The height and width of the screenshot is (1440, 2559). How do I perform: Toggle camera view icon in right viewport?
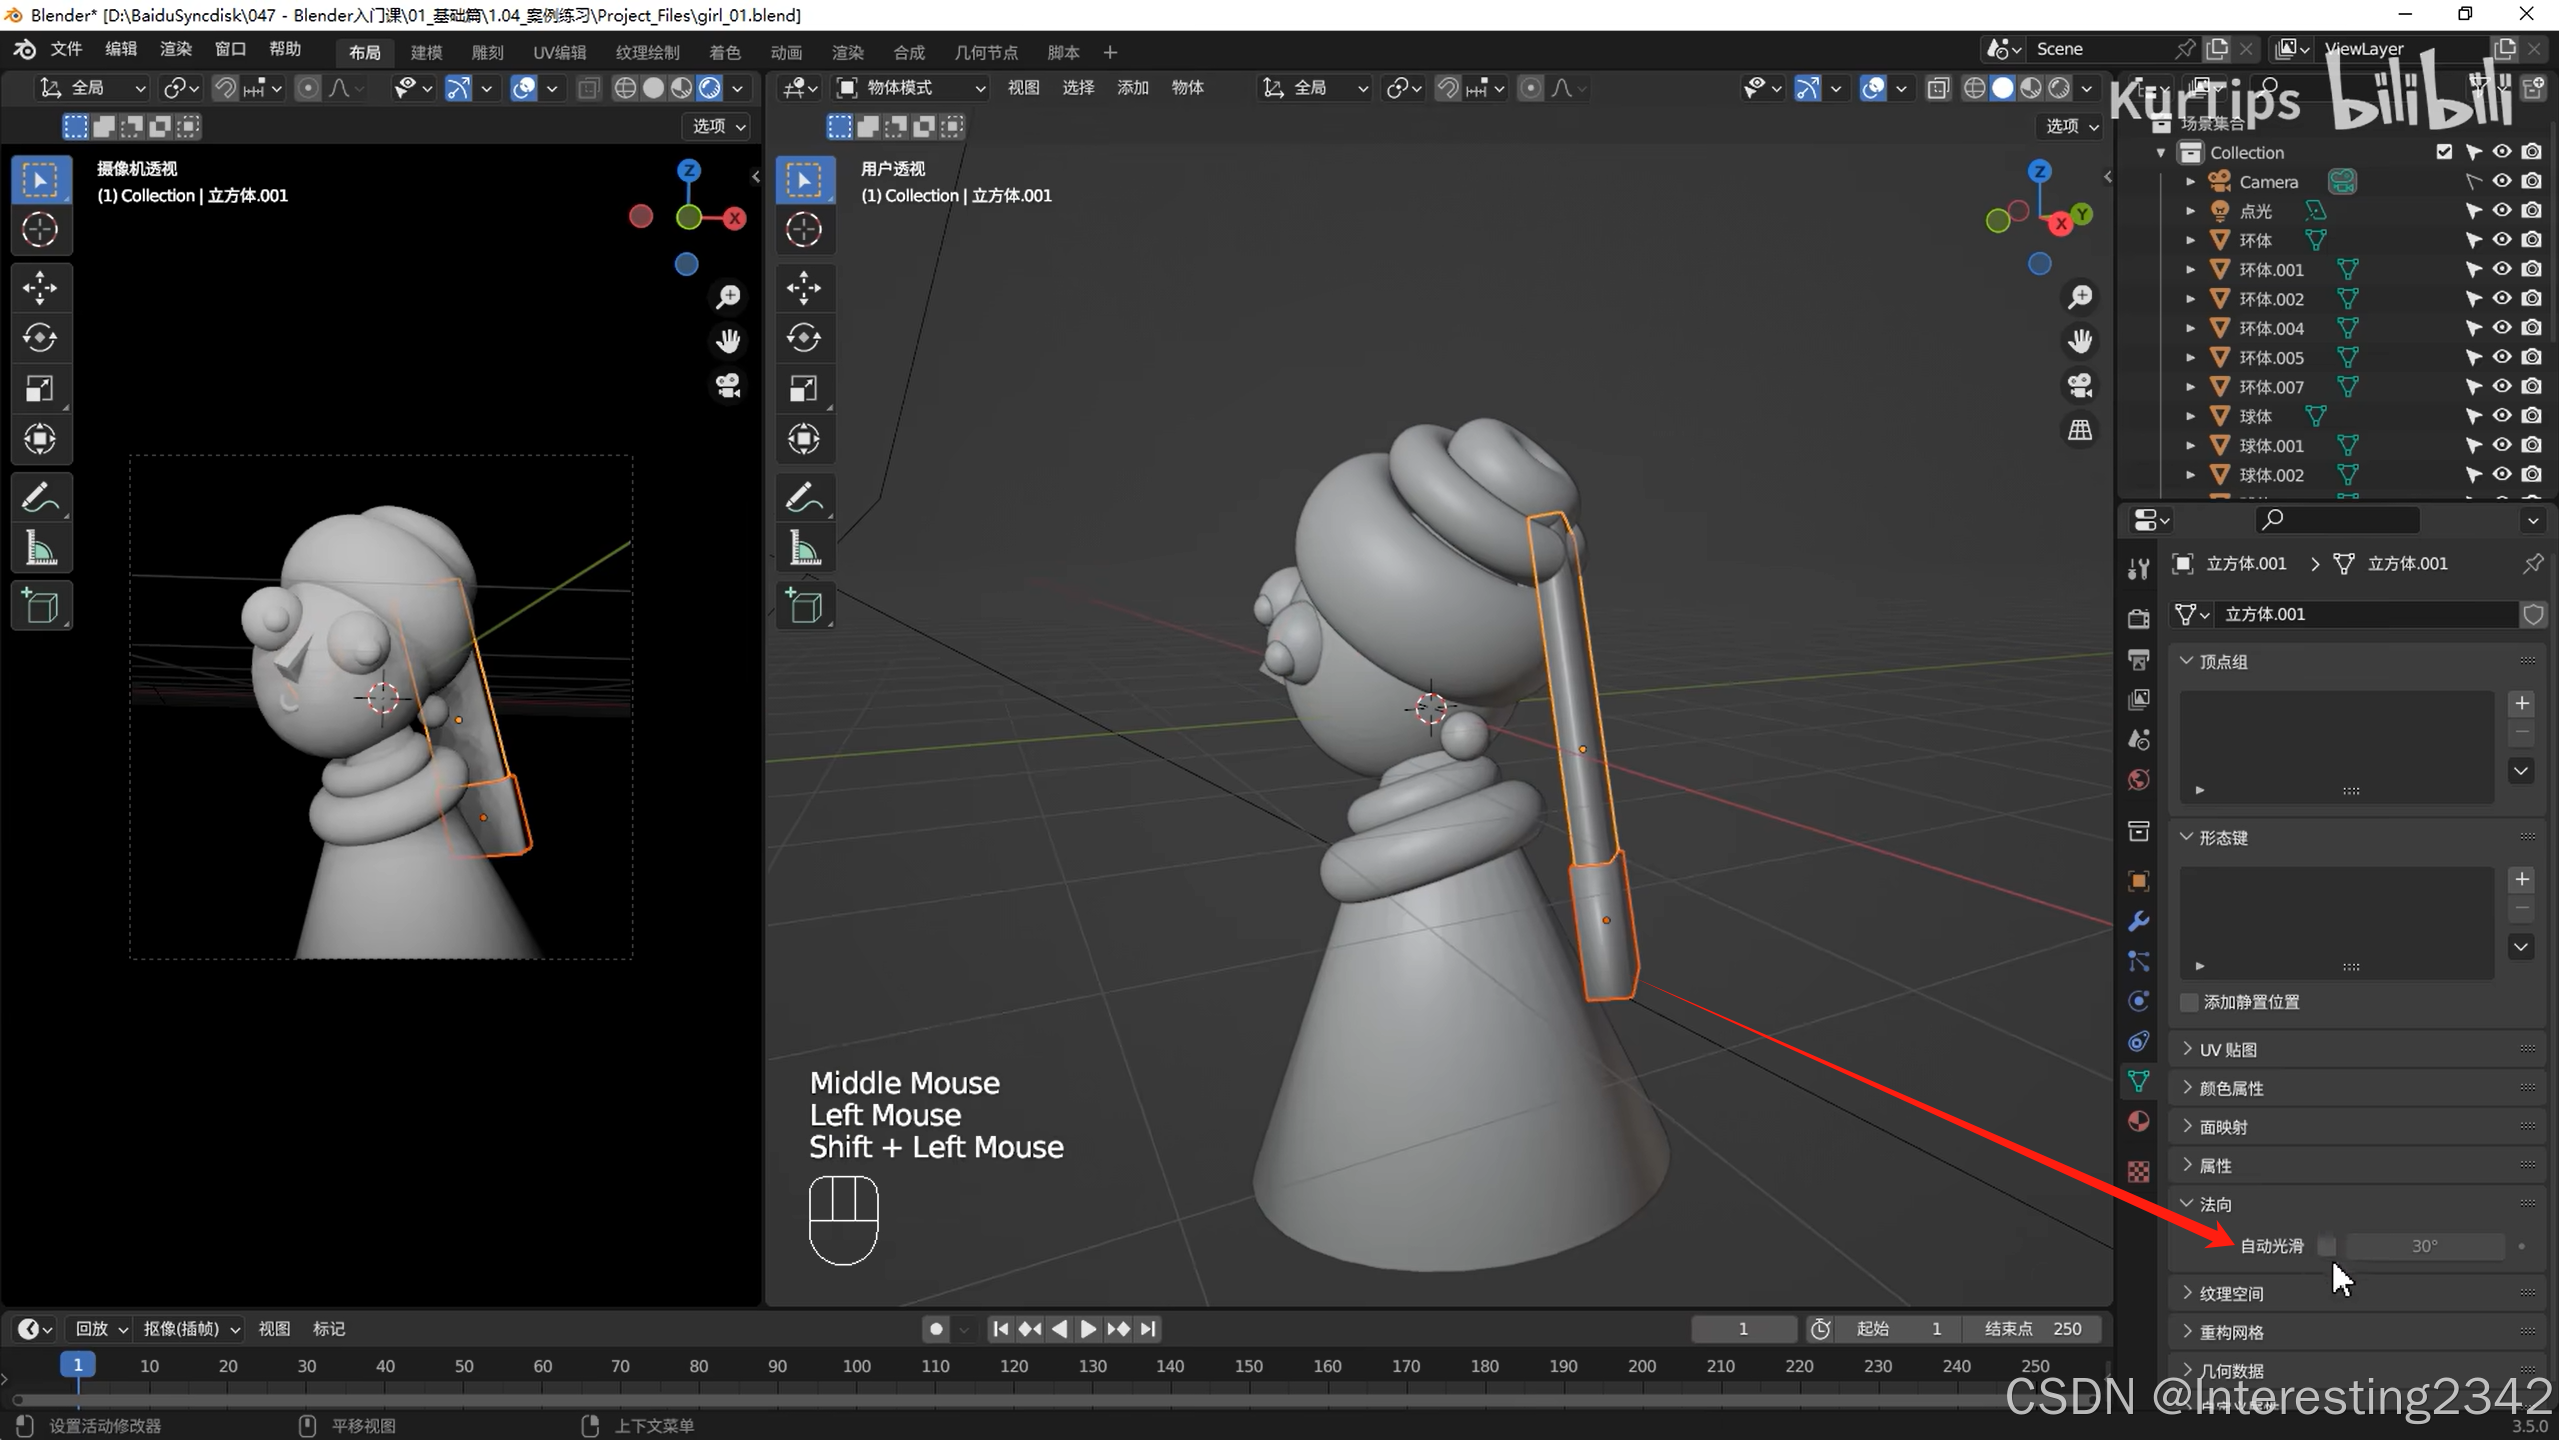pyautogui.click(x=2080, y=386)
